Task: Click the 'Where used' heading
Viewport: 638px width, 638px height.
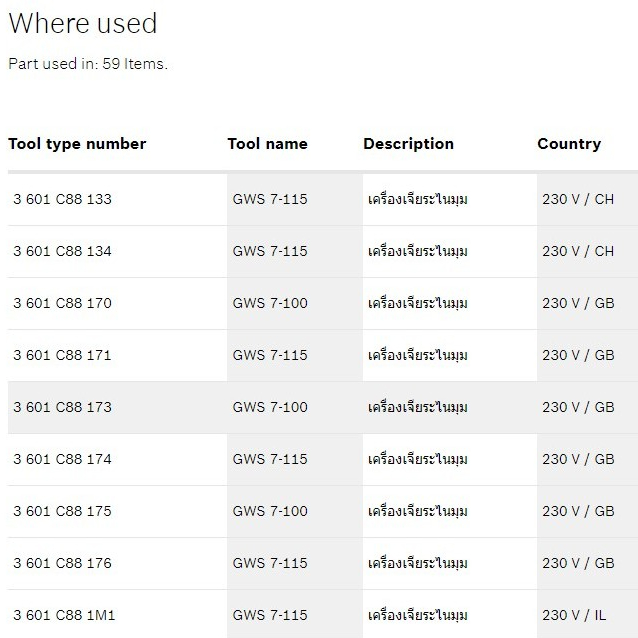Action: point(83,23)
